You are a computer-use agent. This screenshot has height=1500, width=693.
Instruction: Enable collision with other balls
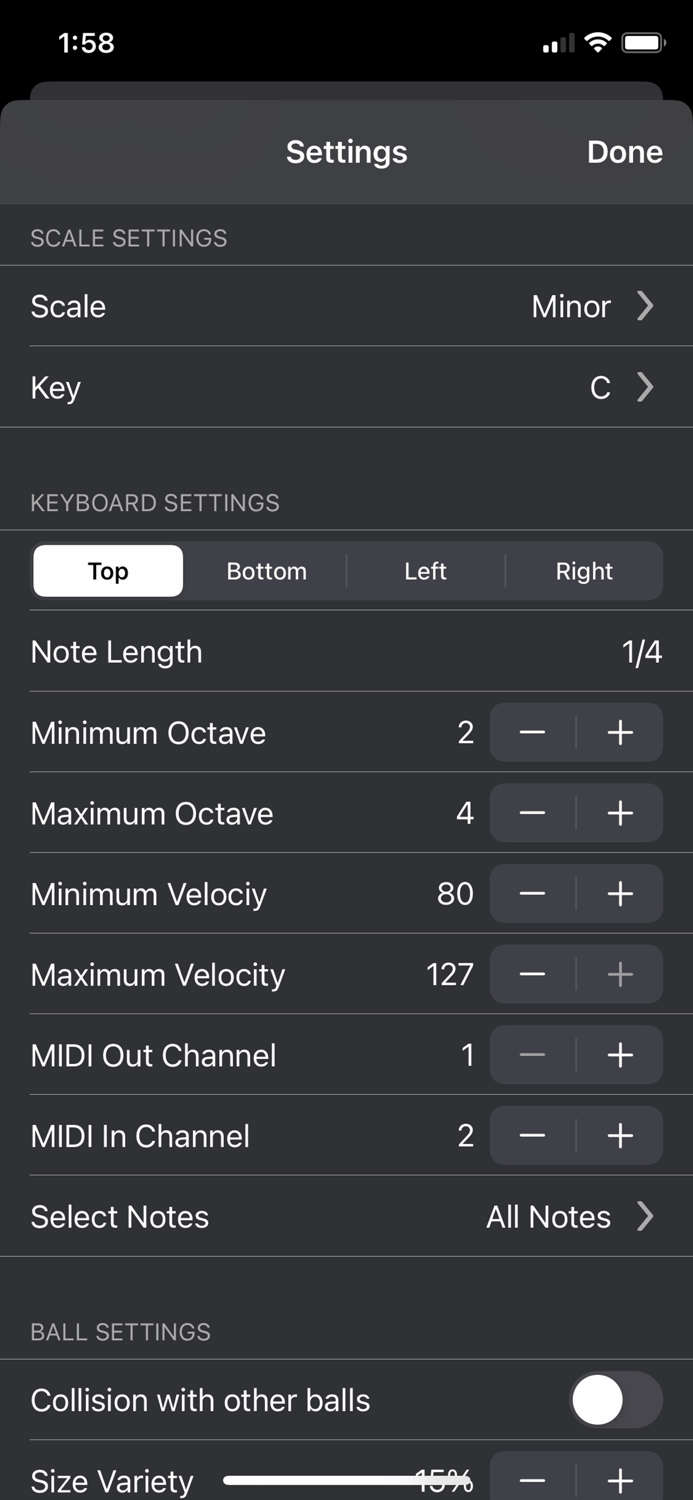[614, 1400]
